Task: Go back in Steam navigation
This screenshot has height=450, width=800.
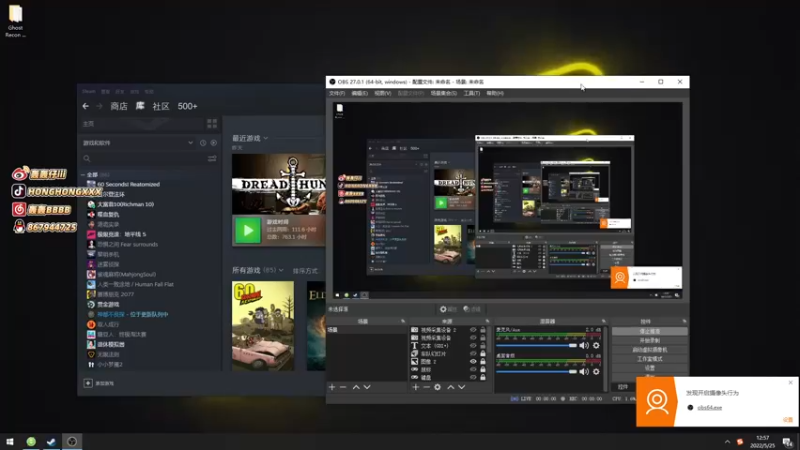Action: tap(86, 106)
